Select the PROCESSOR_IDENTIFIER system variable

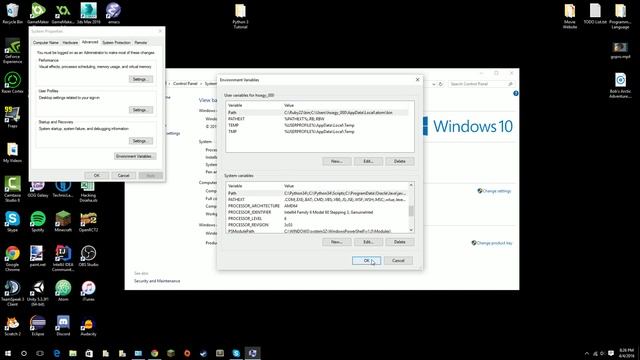click(x=317, y=212)
